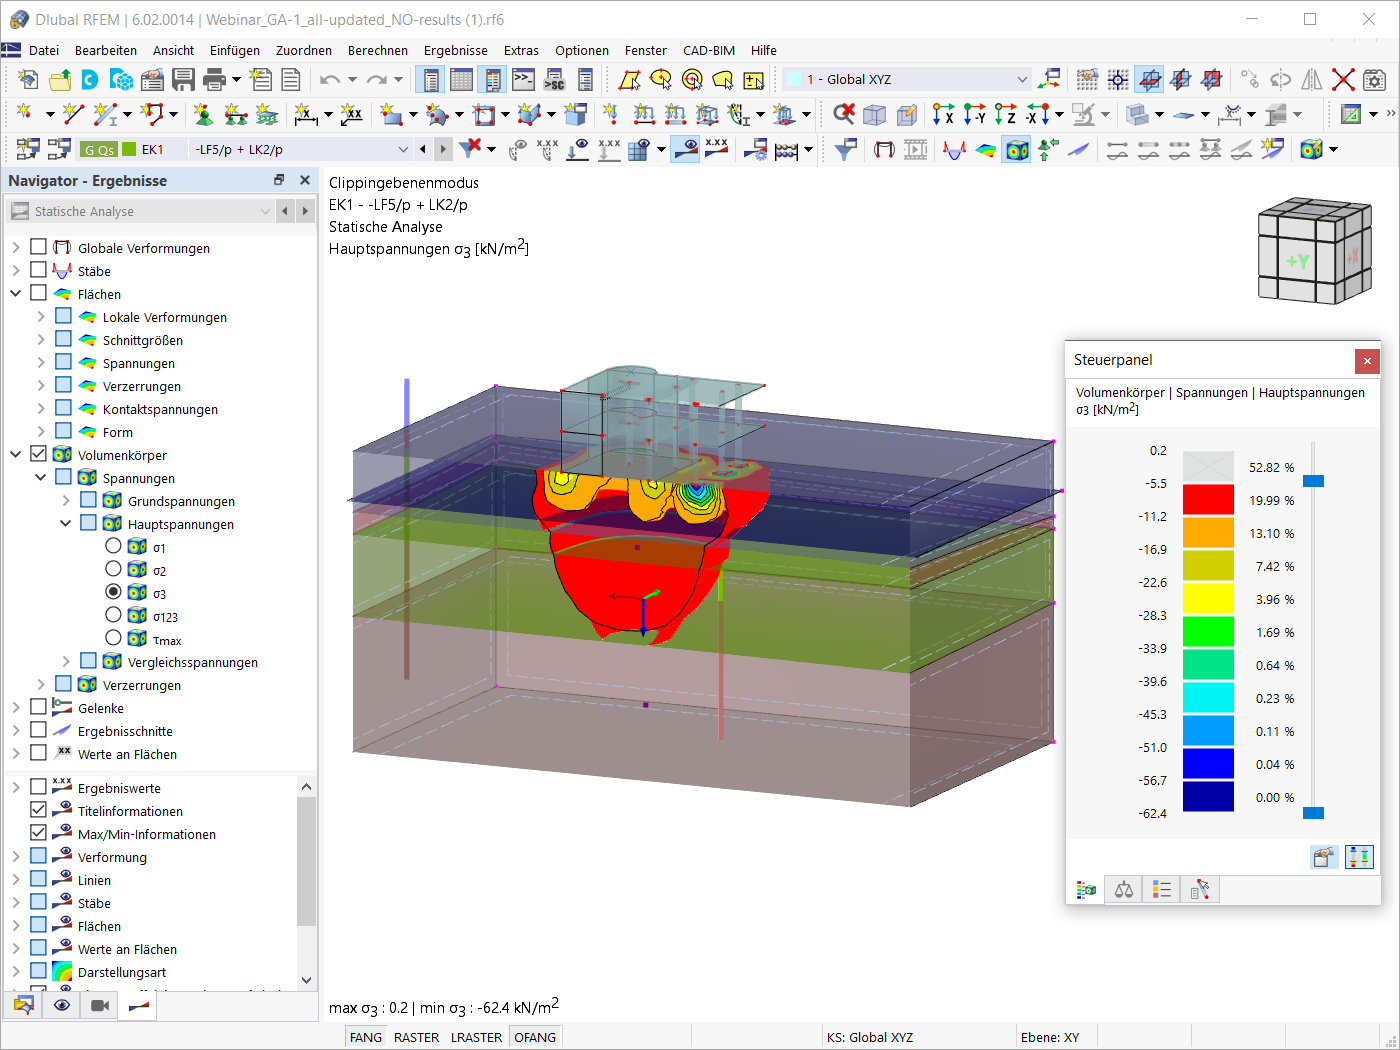Expand the Grundspannungen tree node
Screen dimensions: 1400x1050
point(66,500)
